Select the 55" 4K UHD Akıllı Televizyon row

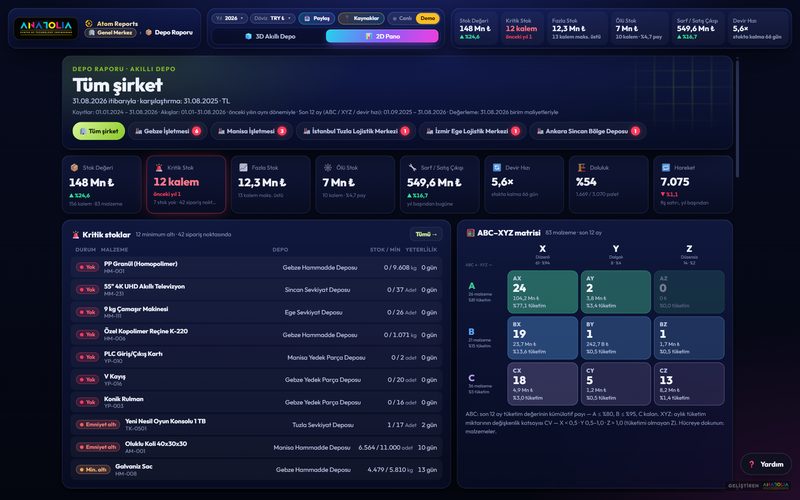coord(256,289)
